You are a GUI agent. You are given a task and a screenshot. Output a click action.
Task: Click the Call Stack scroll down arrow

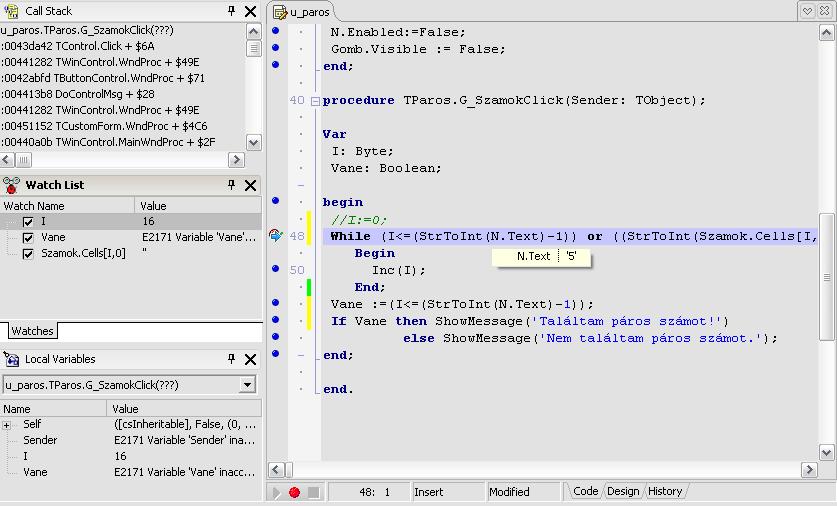(254, 143)
